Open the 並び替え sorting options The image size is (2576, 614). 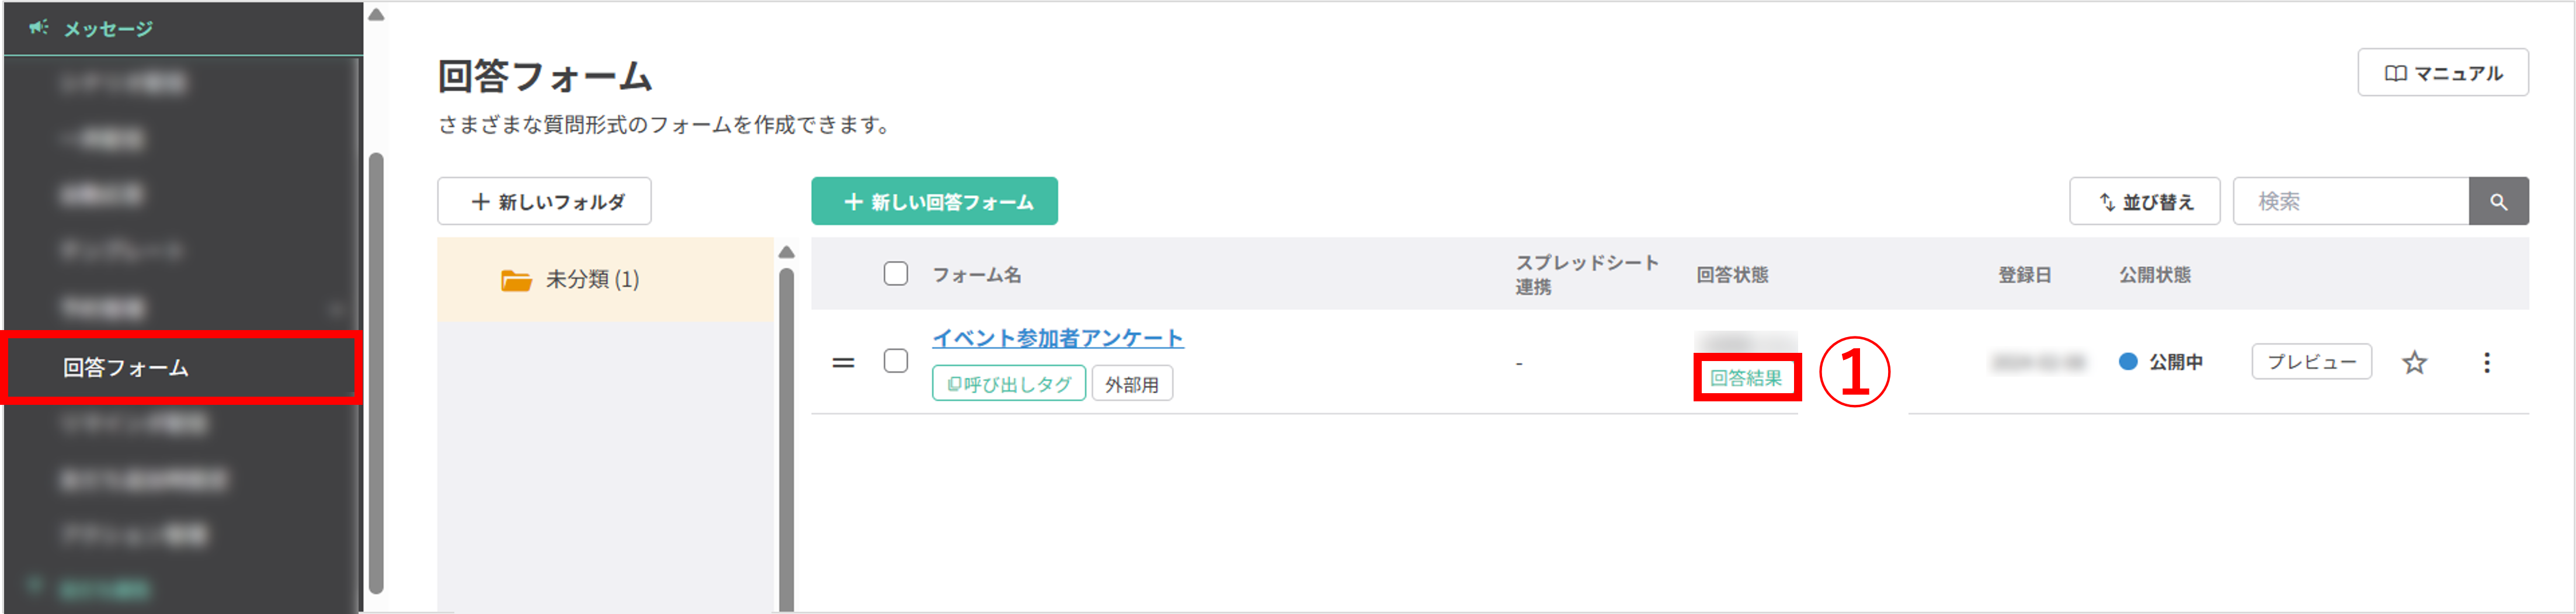coord(2144,201)
